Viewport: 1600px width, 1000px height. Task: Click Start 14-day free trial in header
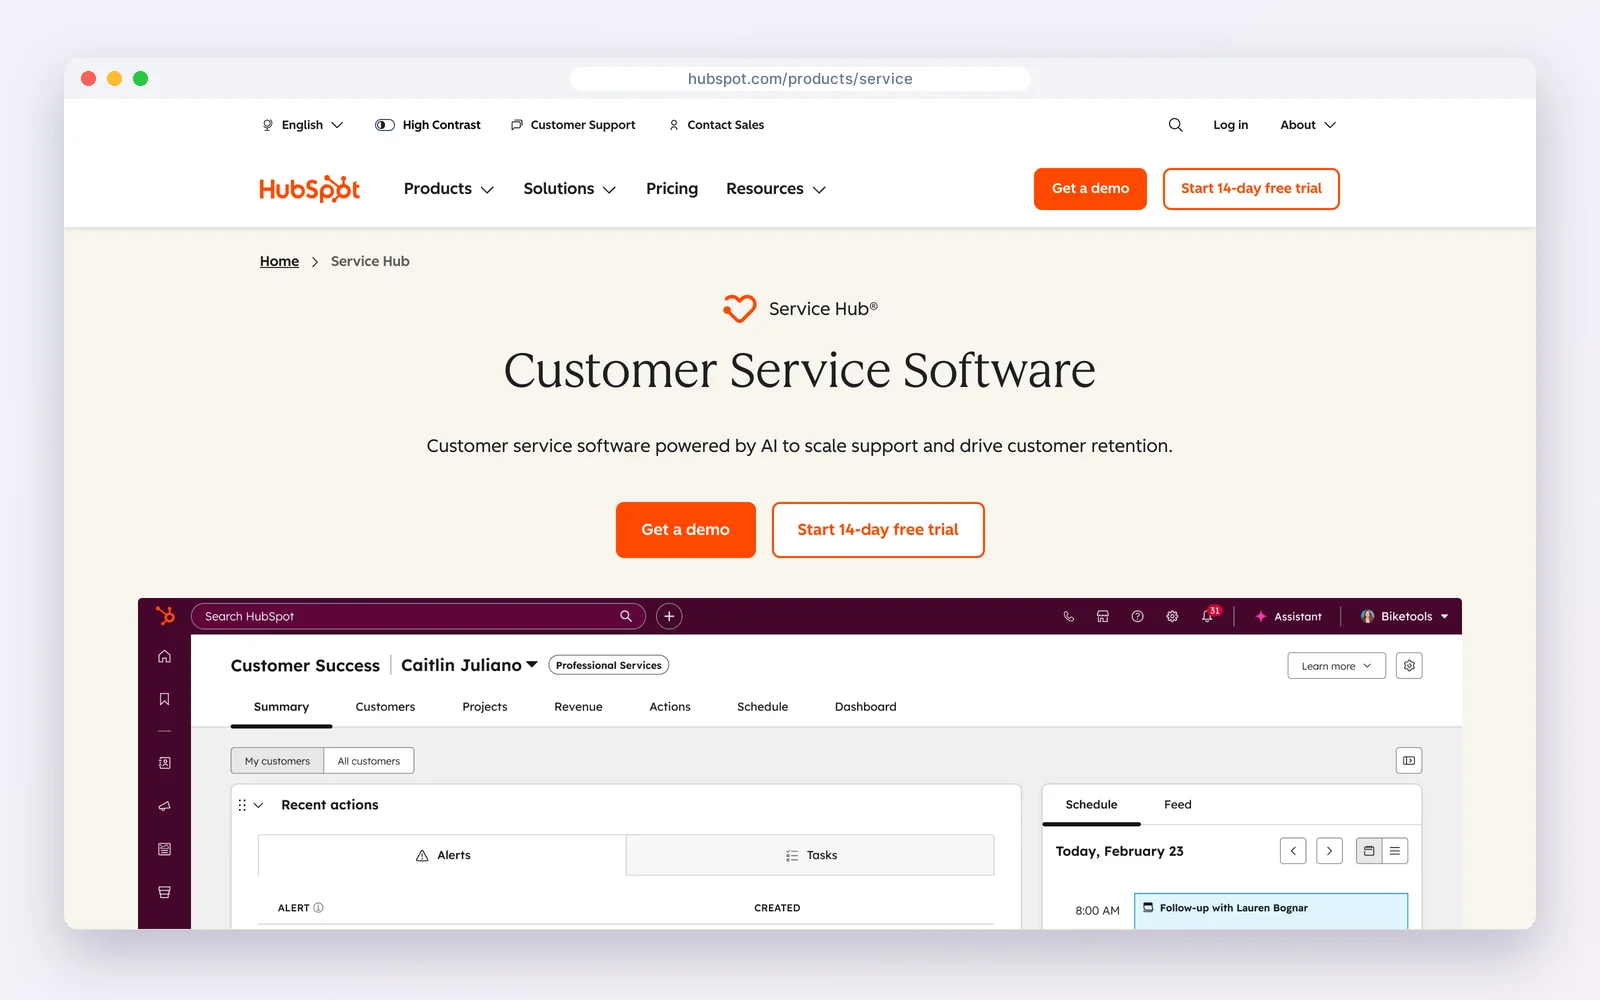pos(1251,189)
